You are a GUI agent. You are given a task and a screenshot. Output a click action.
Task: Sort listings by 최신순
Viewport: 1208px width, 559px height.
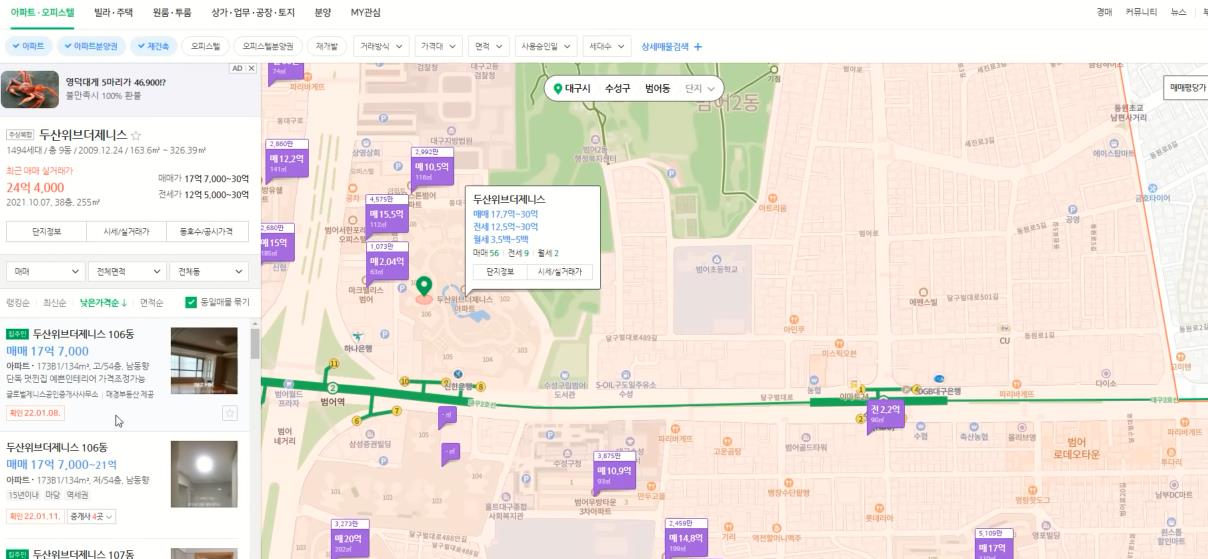pos(54,302)
